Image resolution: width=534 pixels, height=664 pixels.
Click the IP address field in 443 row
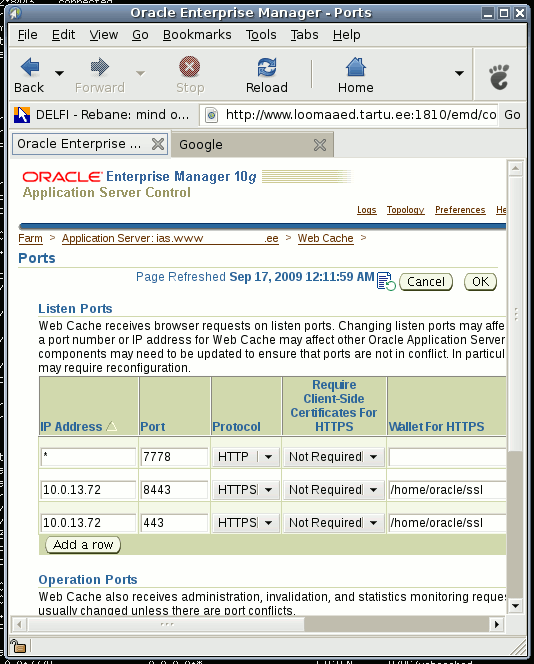(x=89, y=523)
